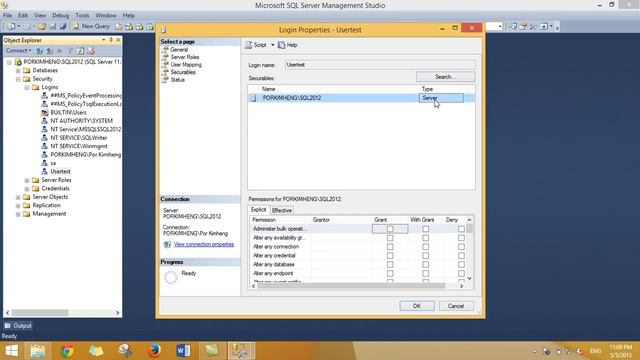640x360 pixels.
Task: Check With Grant for Administer bulk operations
Action: coord(425,229)
